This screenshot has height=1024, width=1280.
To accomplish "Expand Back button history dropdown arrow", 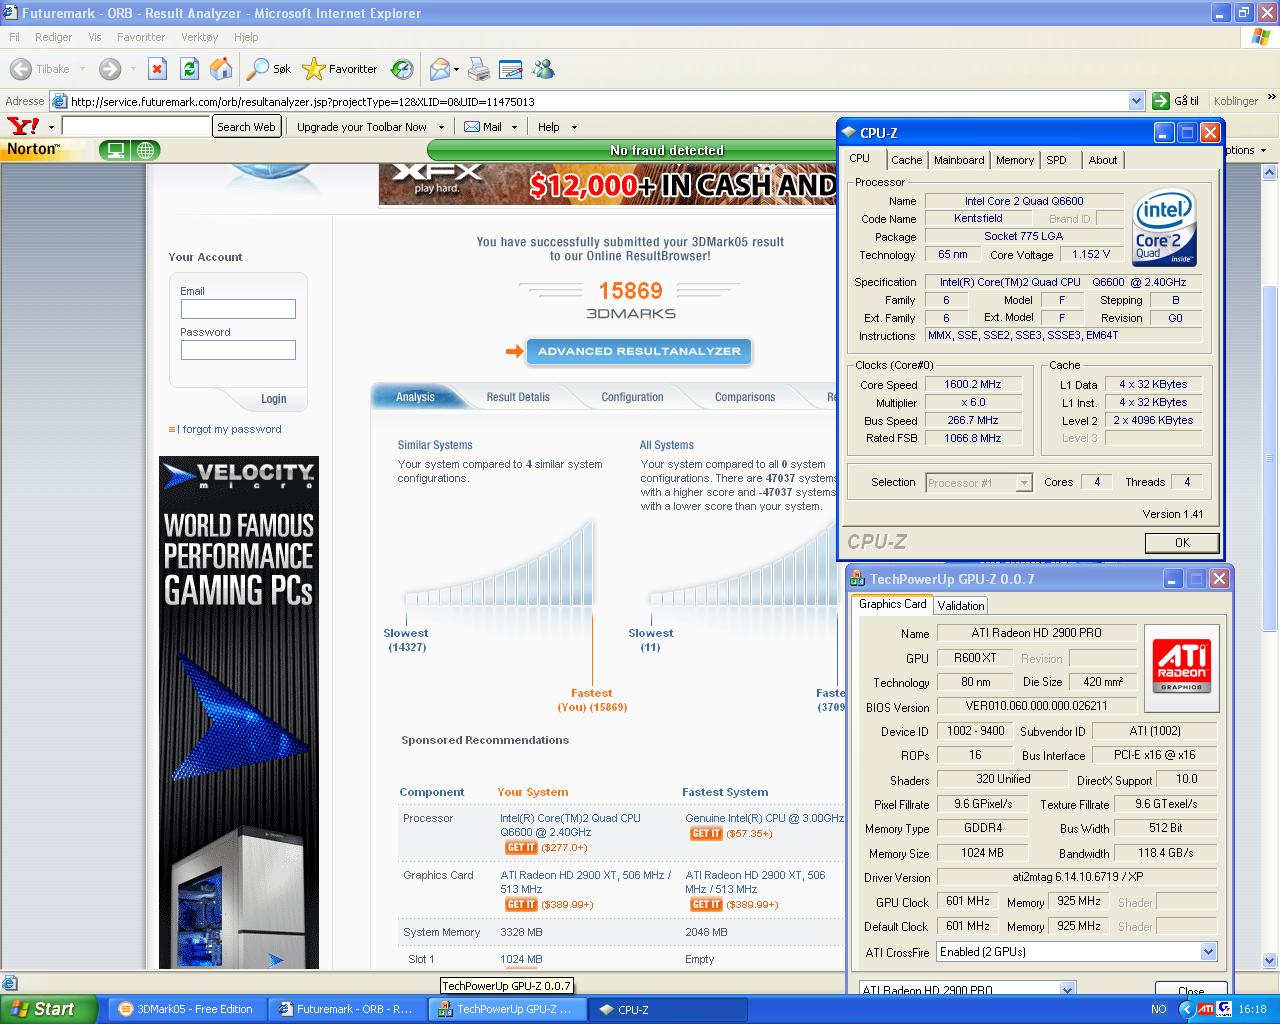I will point(82,69).
